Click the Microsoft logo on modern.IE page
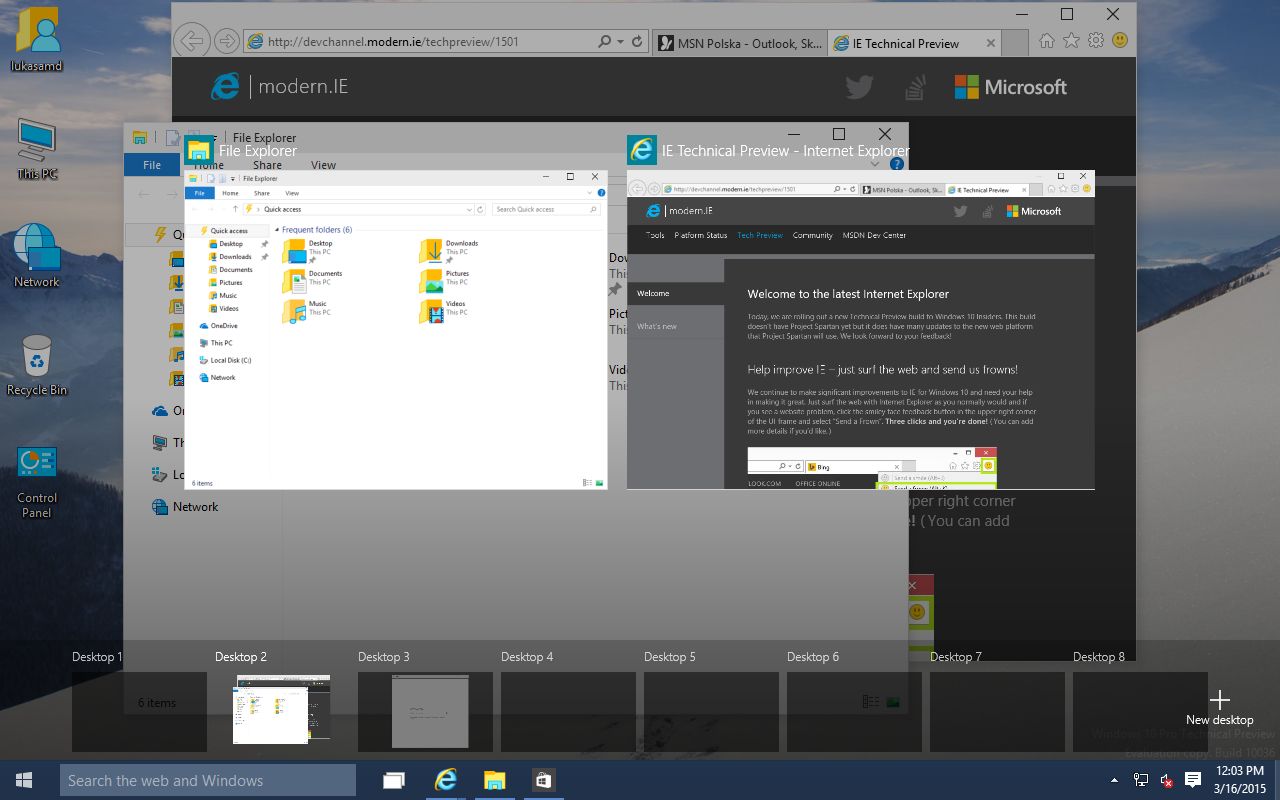This screenshot has height=800, width=1280. [1011, 87]
